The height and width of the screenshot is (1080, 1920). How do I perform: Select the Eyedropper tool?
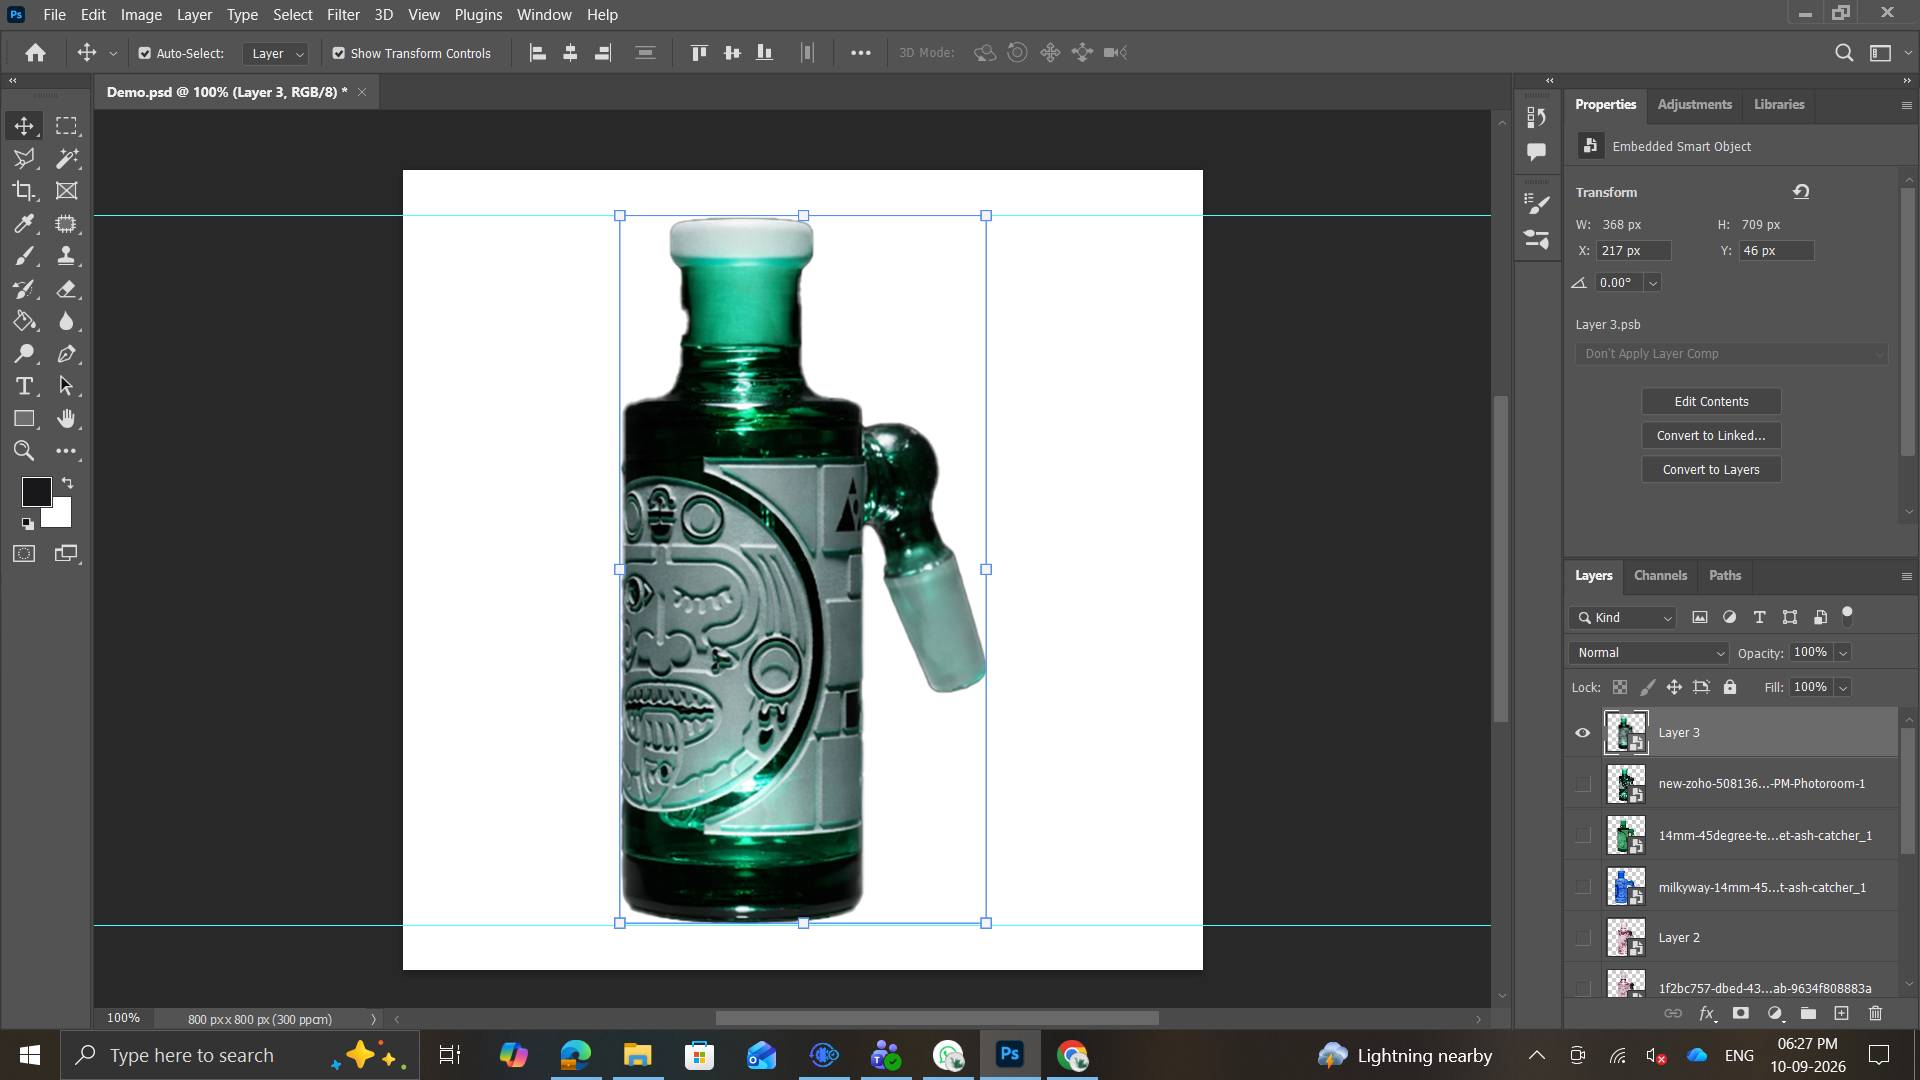pos(25,224)
